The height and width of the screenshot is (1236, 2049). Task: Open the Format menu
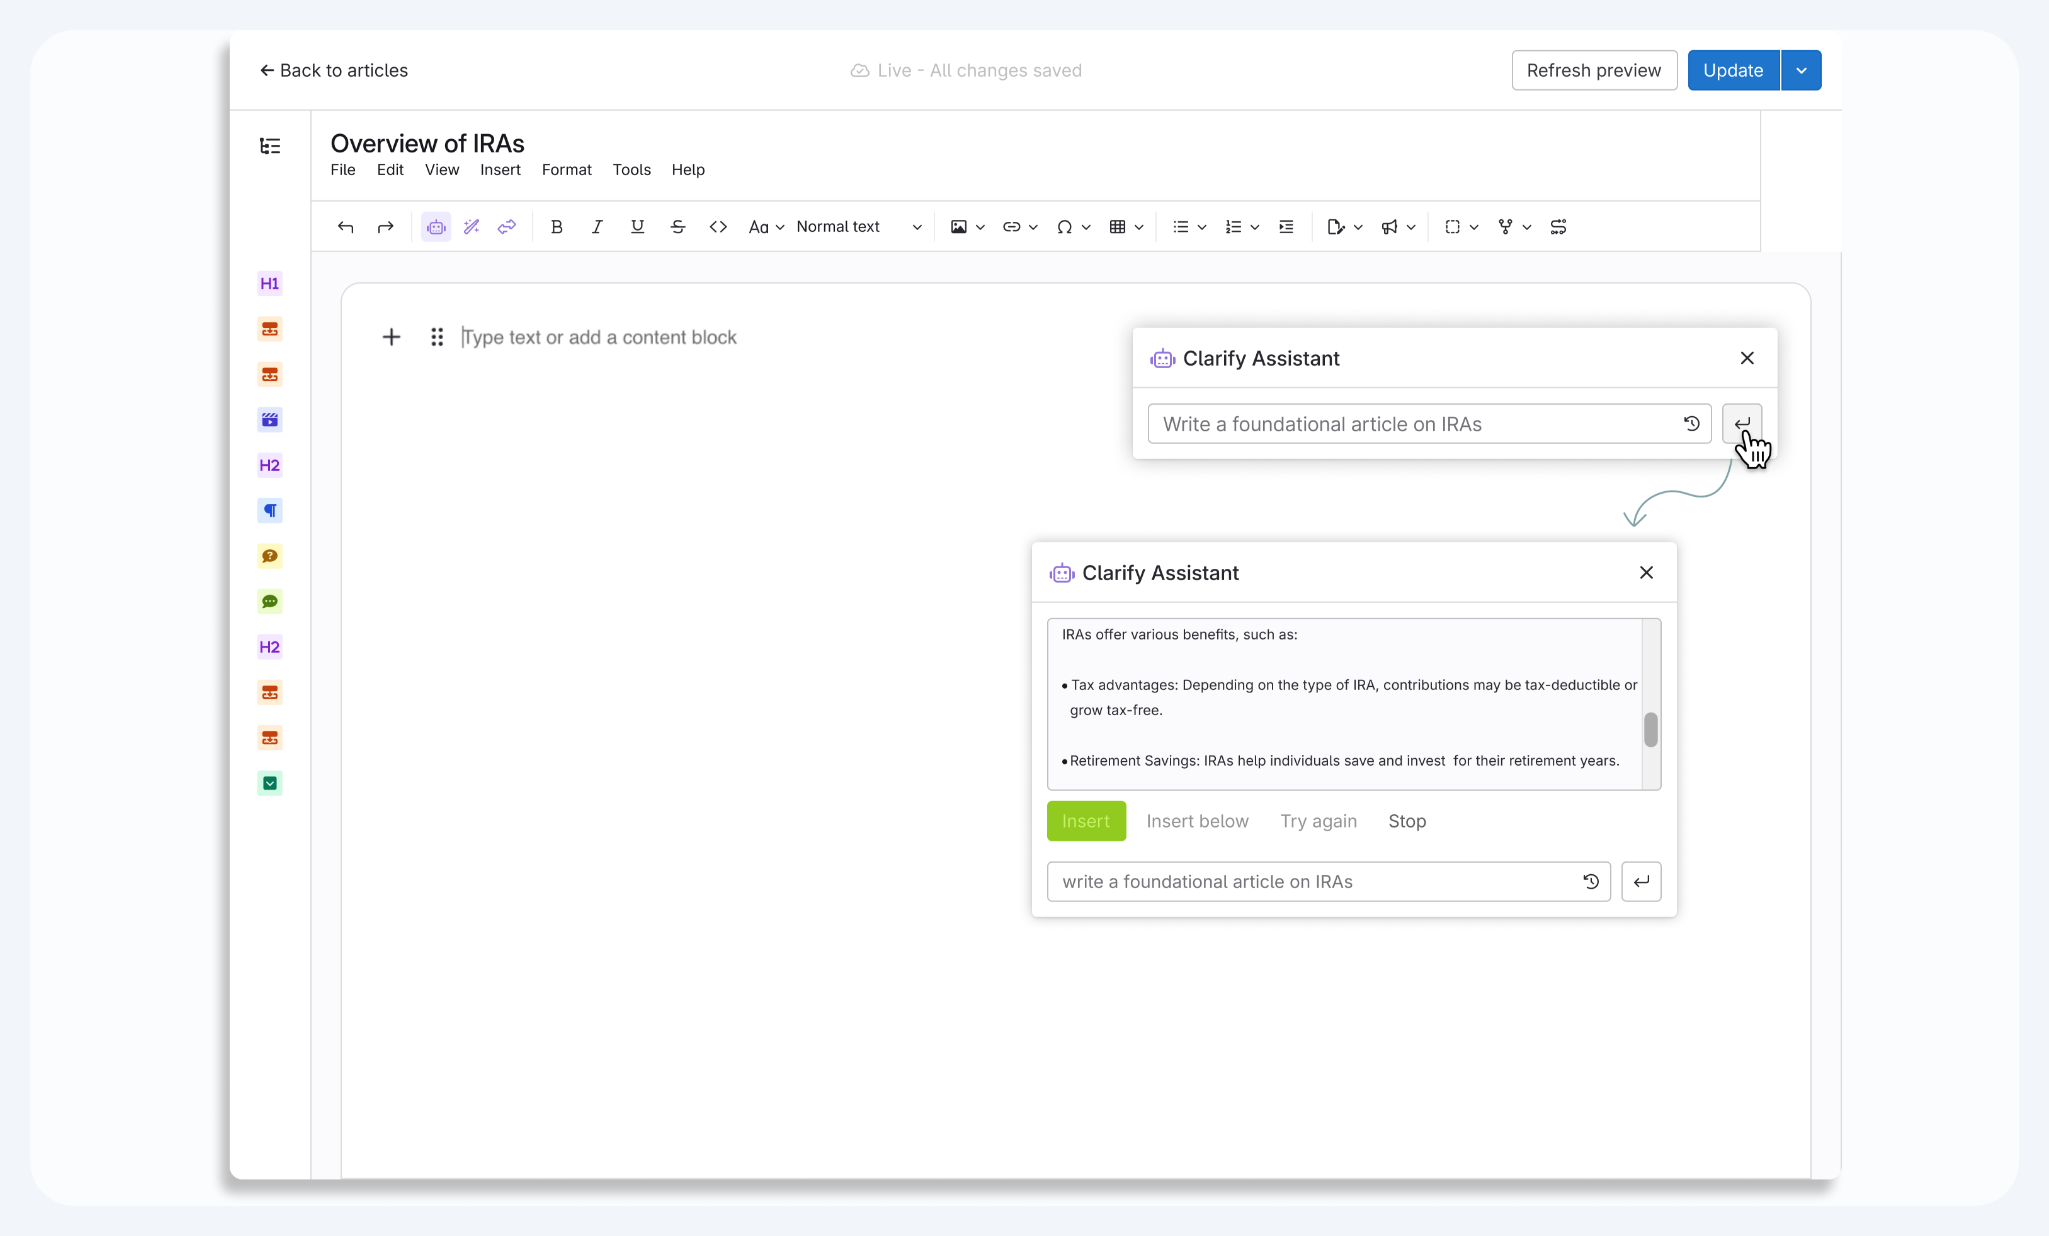[566, 170]
